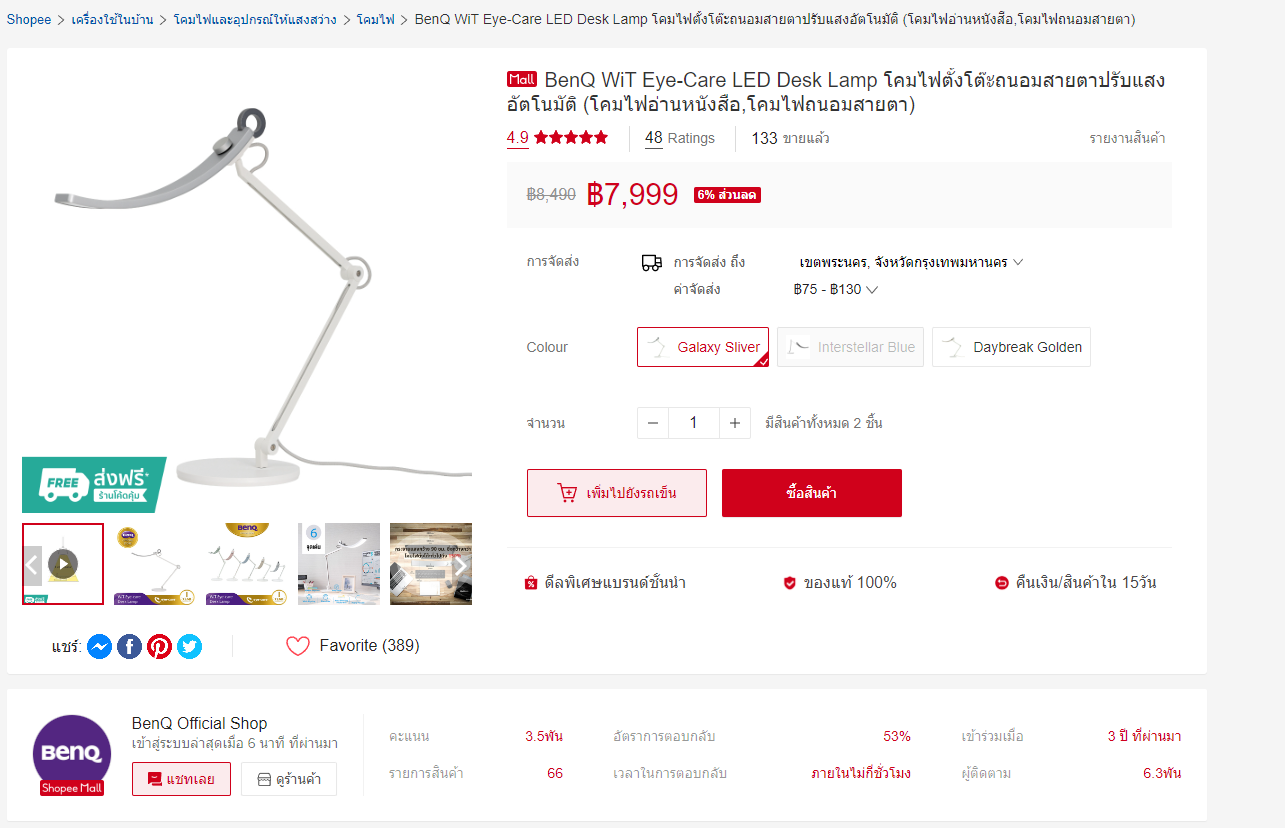Expand shipping fee ฿75 - ฿130 dropdown
Viewport: 1285px width, 828px height.
[835, 290]
